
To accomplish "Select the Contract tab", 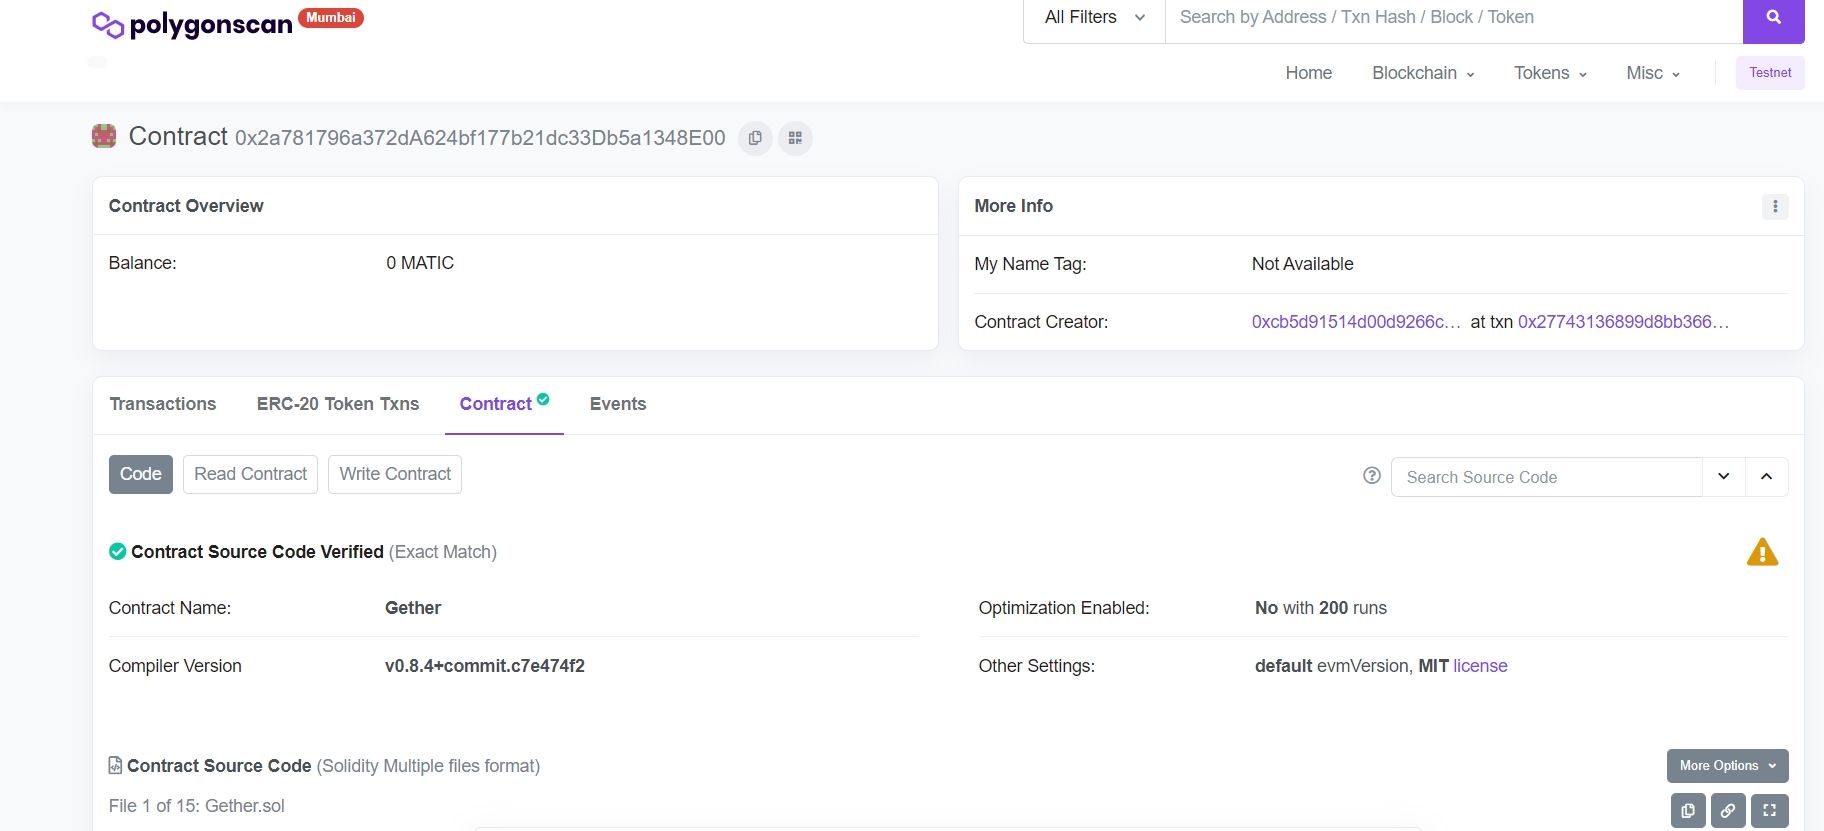I will (504, 404).
